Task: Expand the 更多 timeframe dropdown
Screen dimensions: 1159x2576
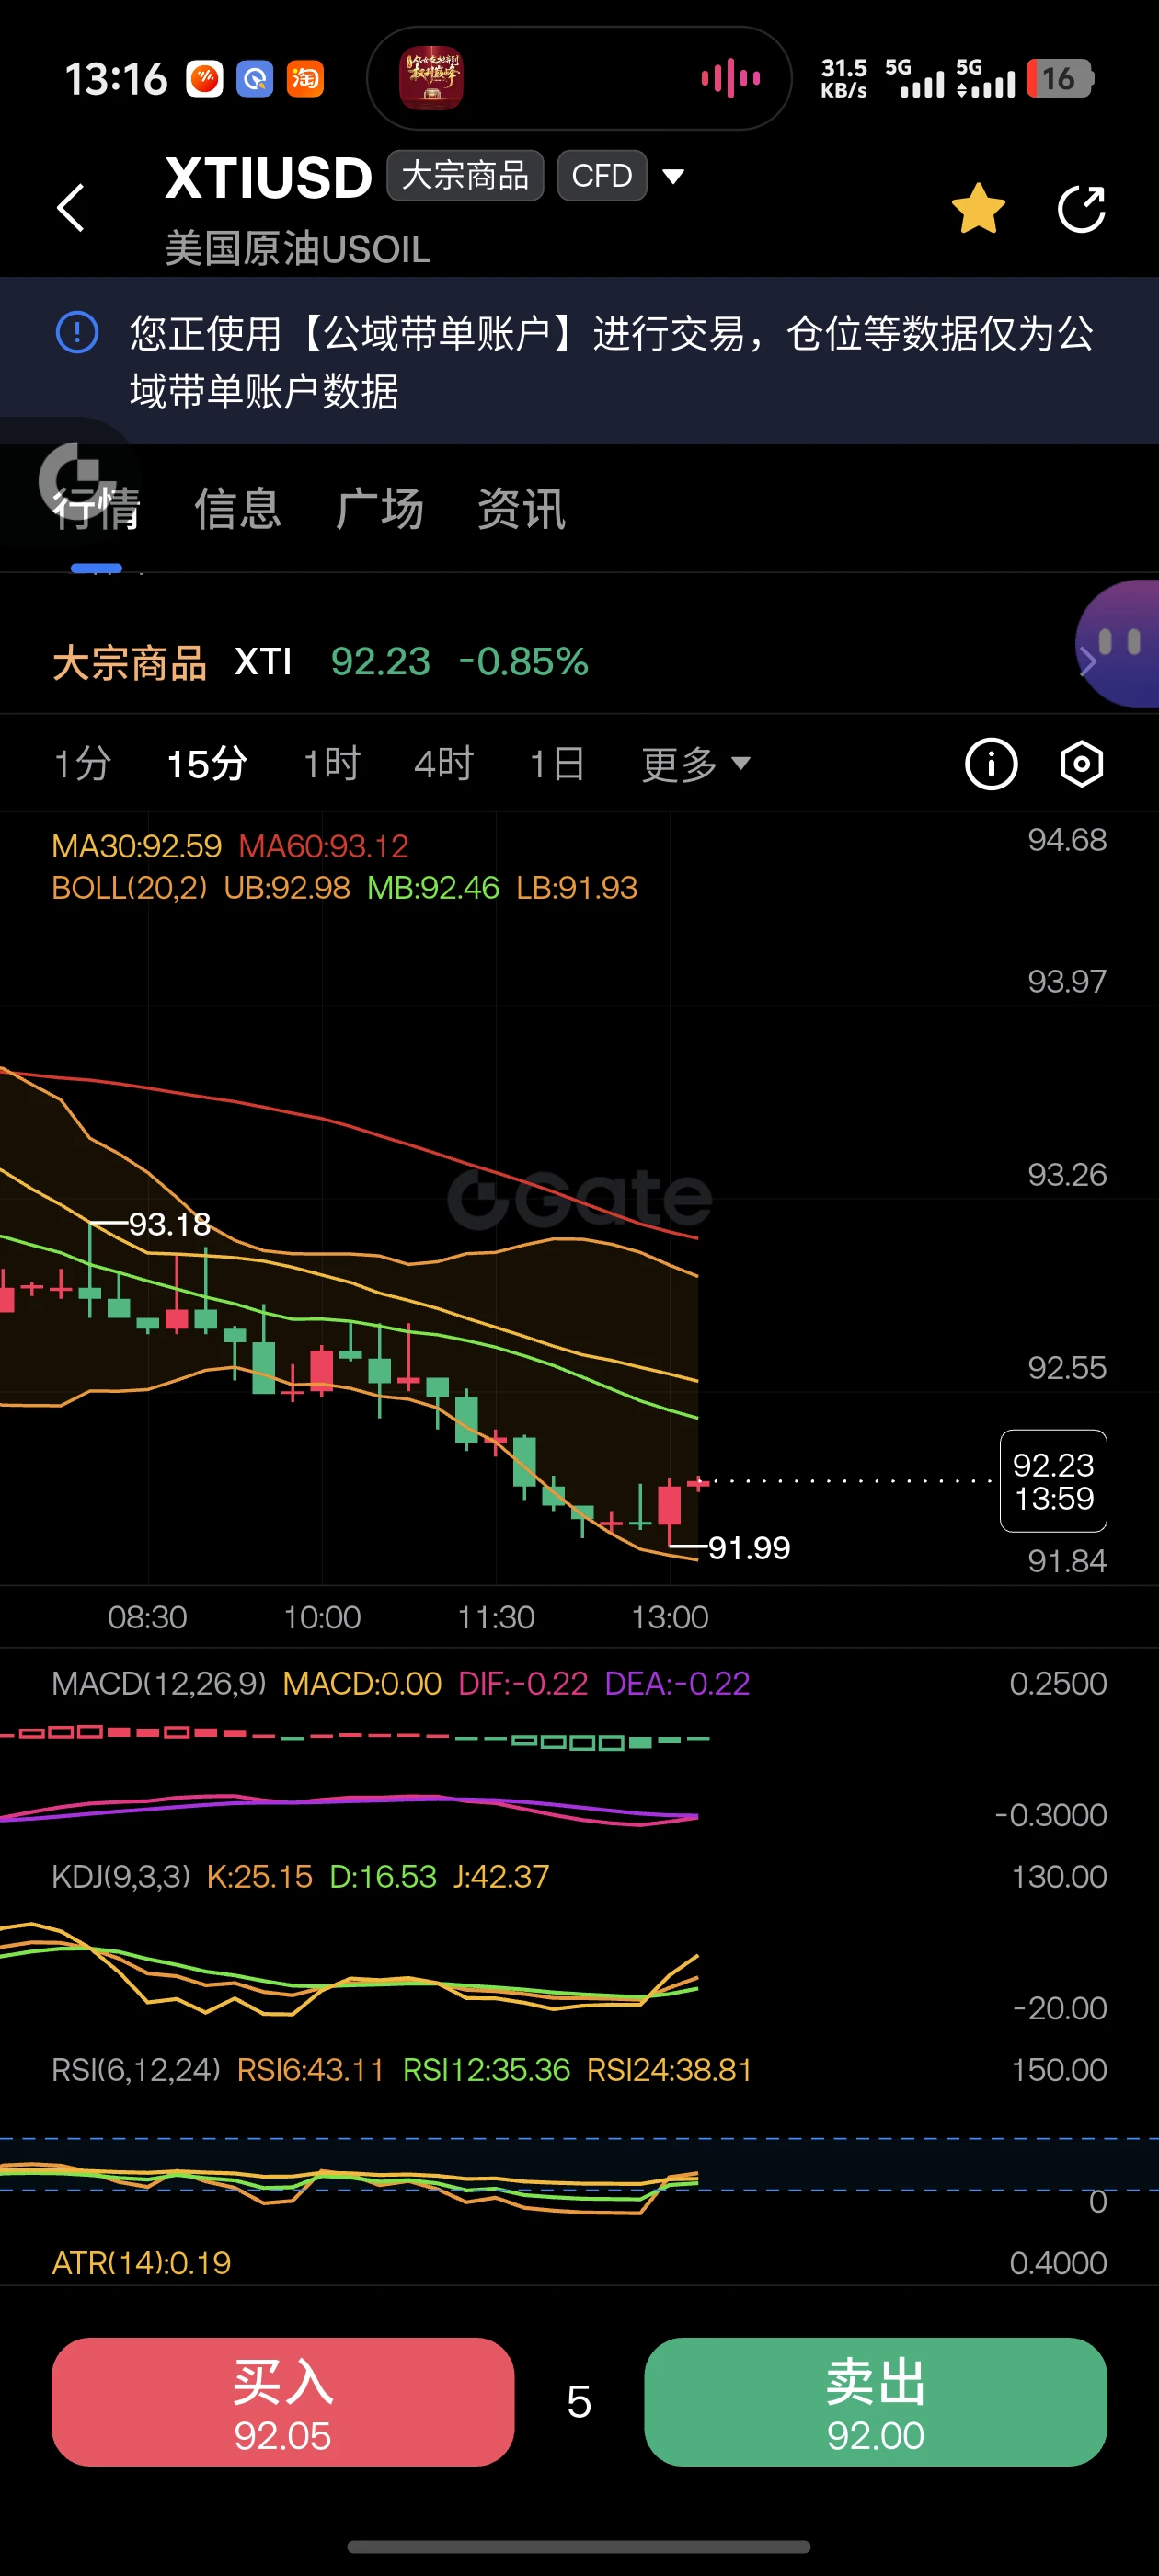Action: click(696, 764)
